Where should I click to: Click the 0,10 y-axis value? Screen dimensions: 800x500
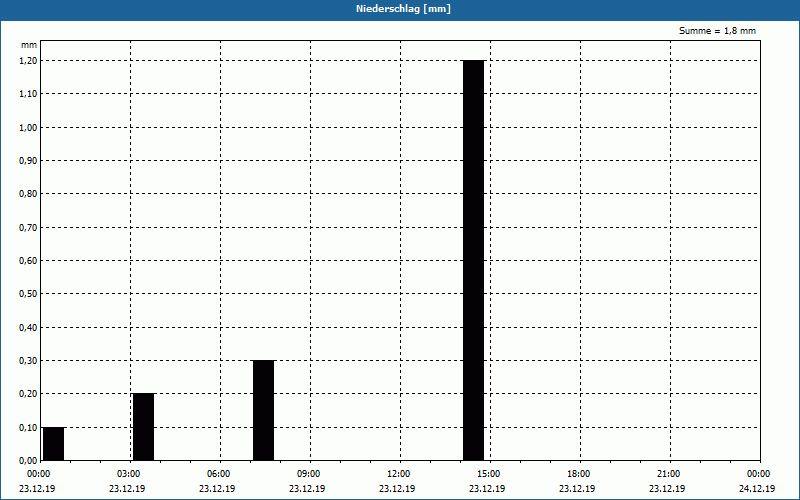point(28,428)
